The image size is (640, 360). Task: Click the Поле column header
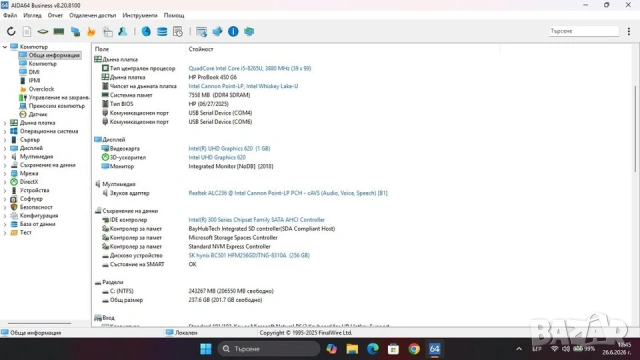102,49
